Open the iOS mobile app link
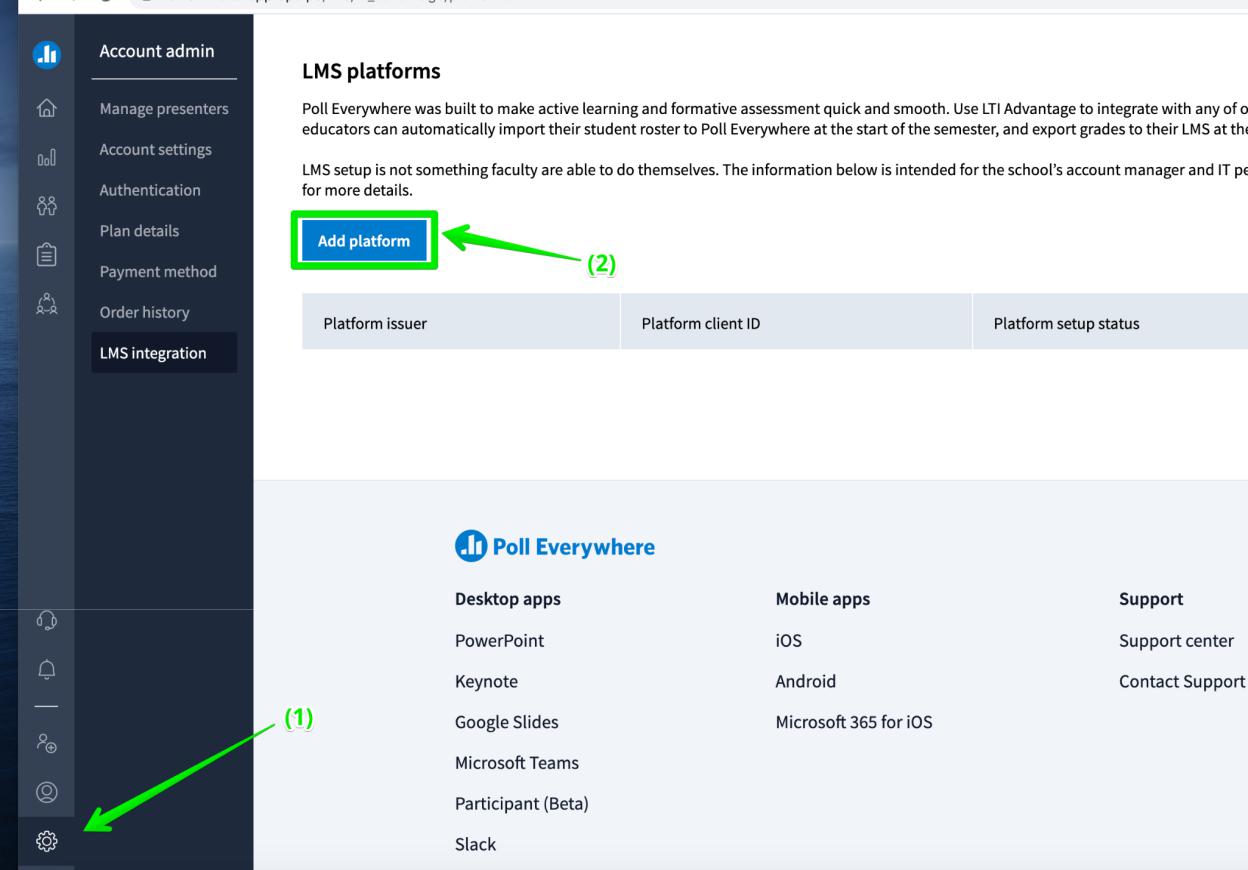The height and width of the screenshot is (870, 1248). click(x=789, y=641)
